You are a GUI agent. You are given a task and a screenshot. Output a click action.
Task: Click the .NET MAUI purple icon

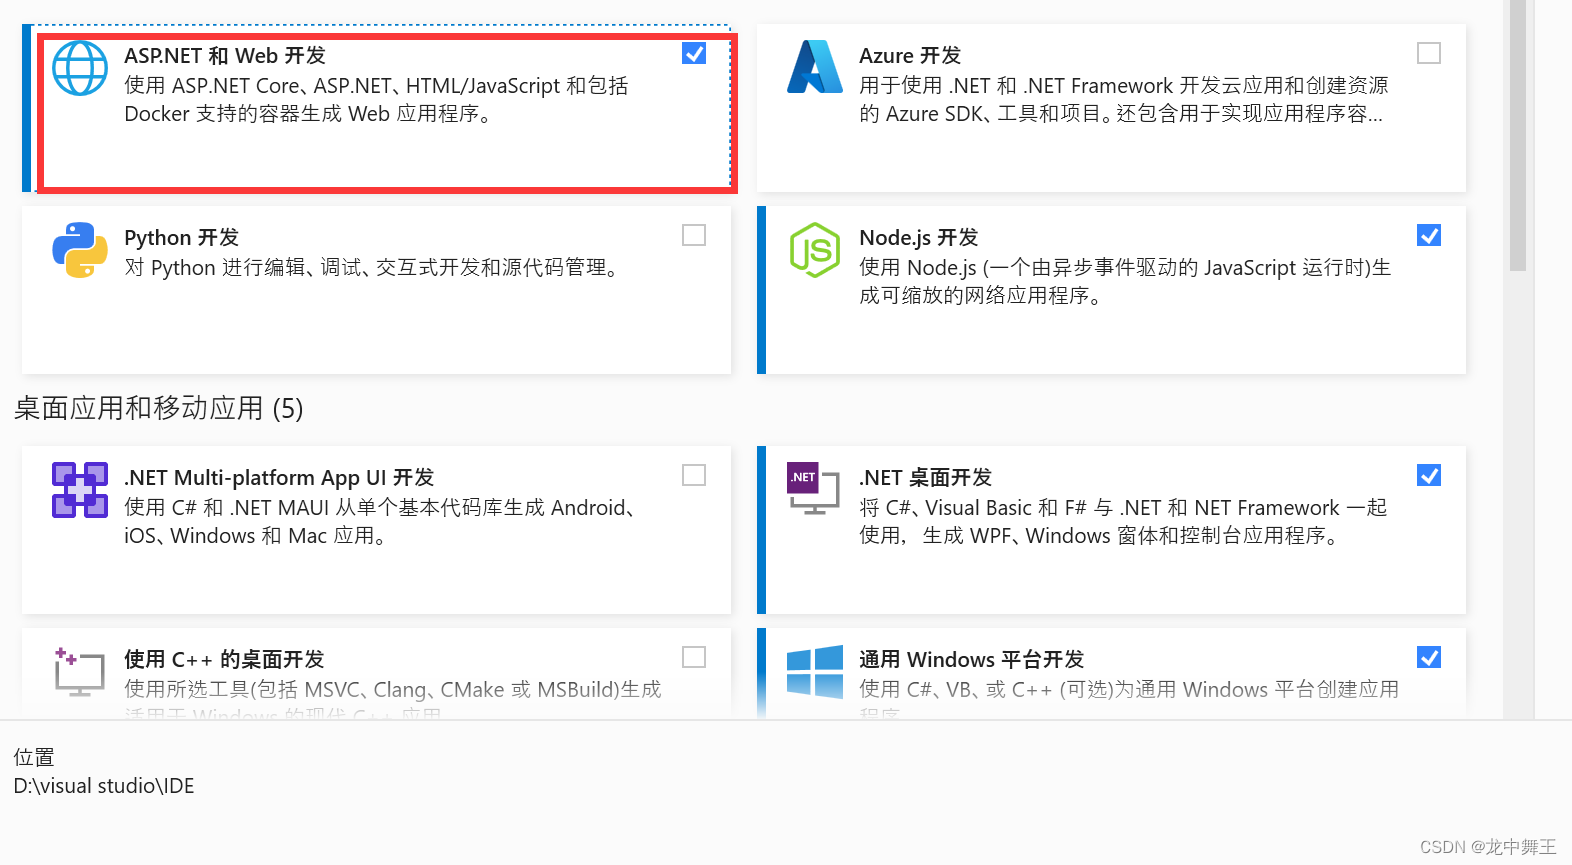pyautogui.click(x=80, y=490)
